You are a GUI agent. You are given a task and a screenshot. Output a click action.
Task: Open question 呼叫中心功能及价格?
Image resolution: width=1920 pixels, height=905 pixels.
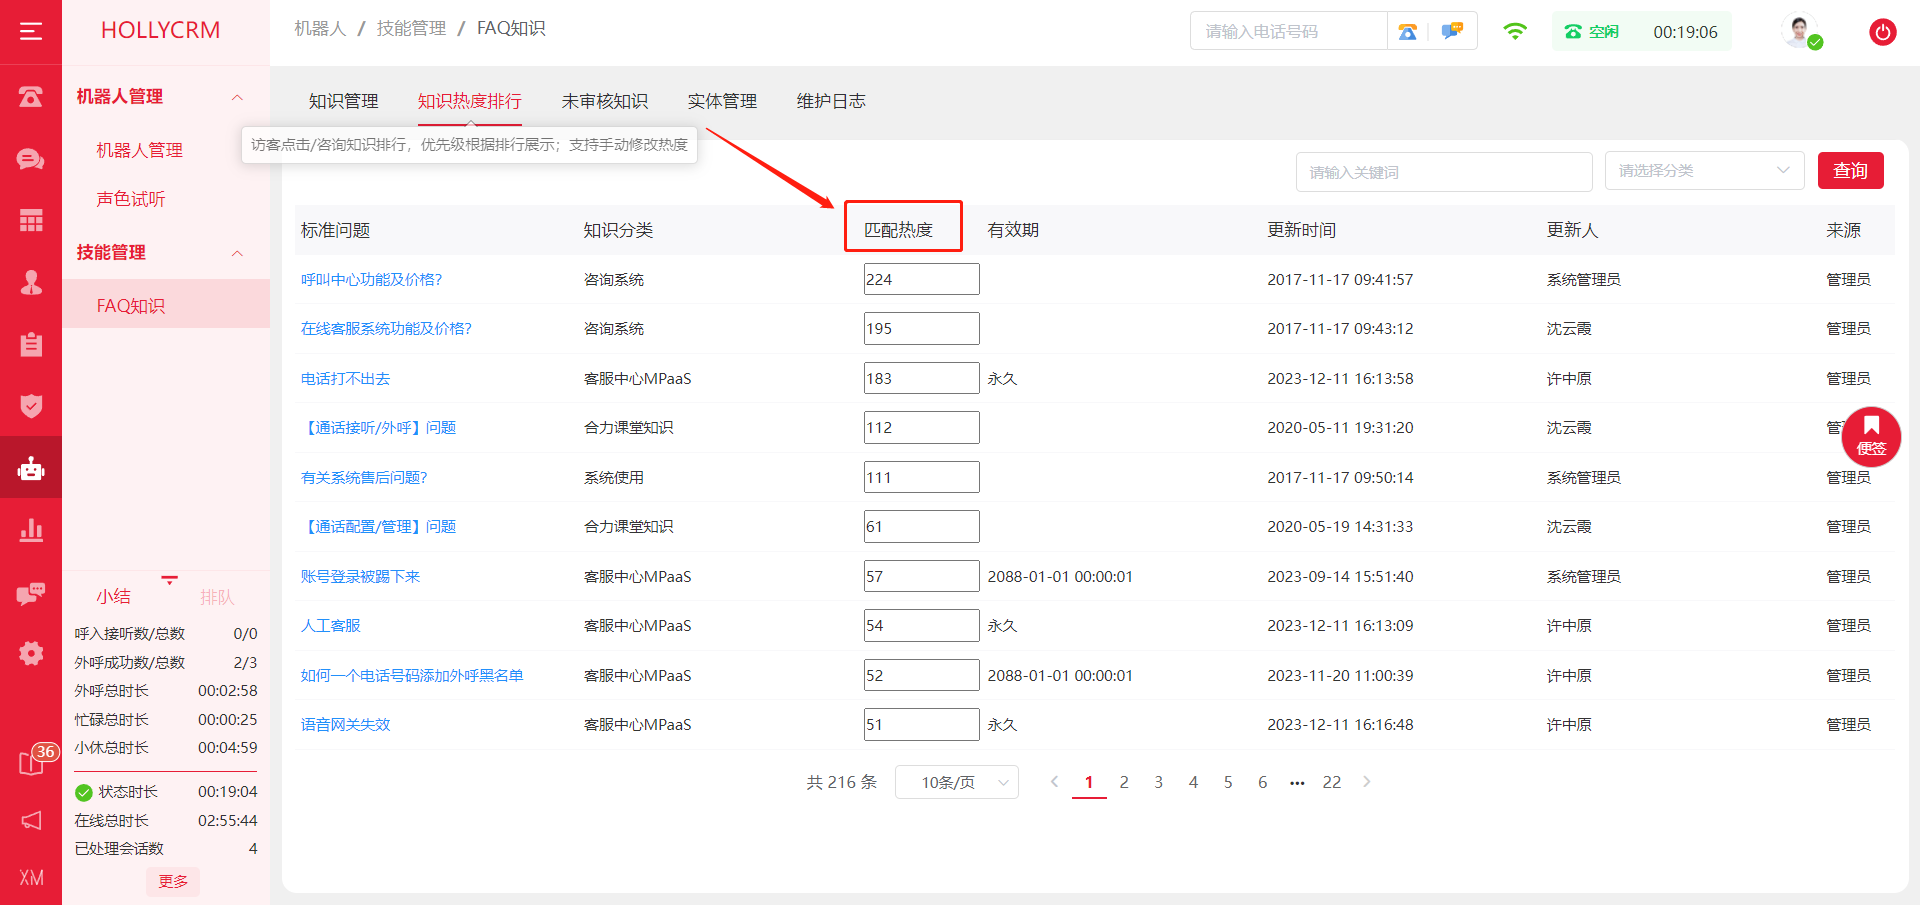point(372,280)
